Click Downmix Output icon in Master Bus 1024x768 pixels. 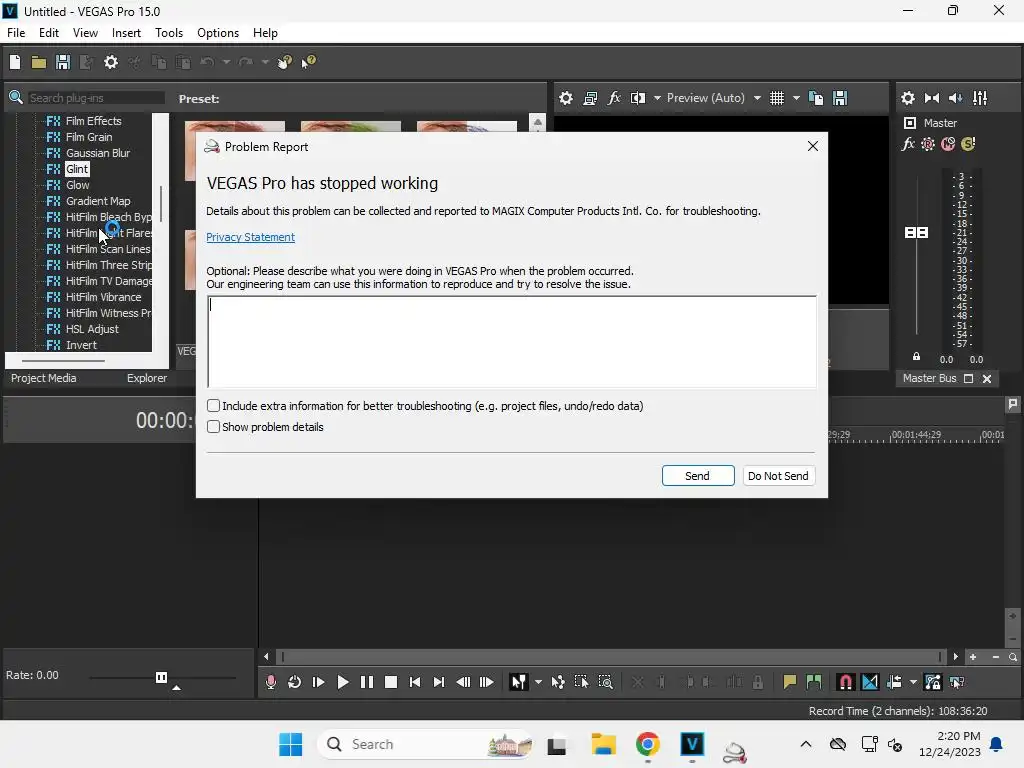pos(932,98)
